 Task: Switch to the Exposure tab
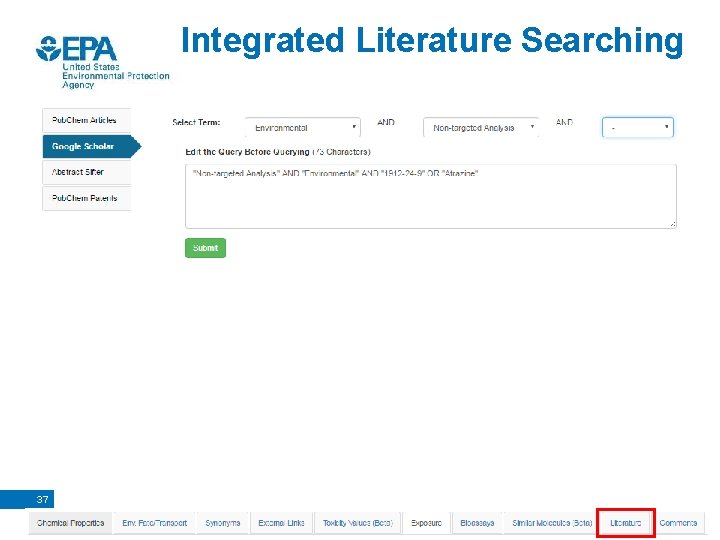[427, 523]
